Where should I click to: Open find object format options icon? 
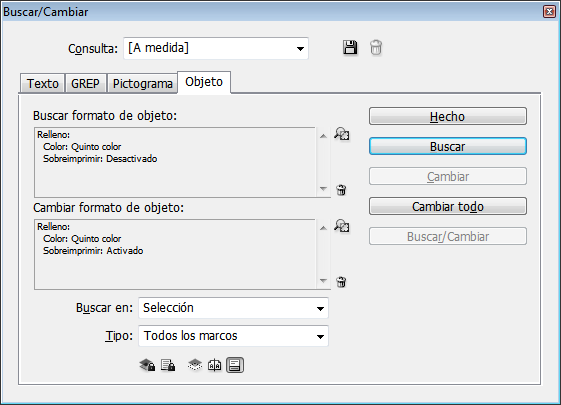point(342,134)
